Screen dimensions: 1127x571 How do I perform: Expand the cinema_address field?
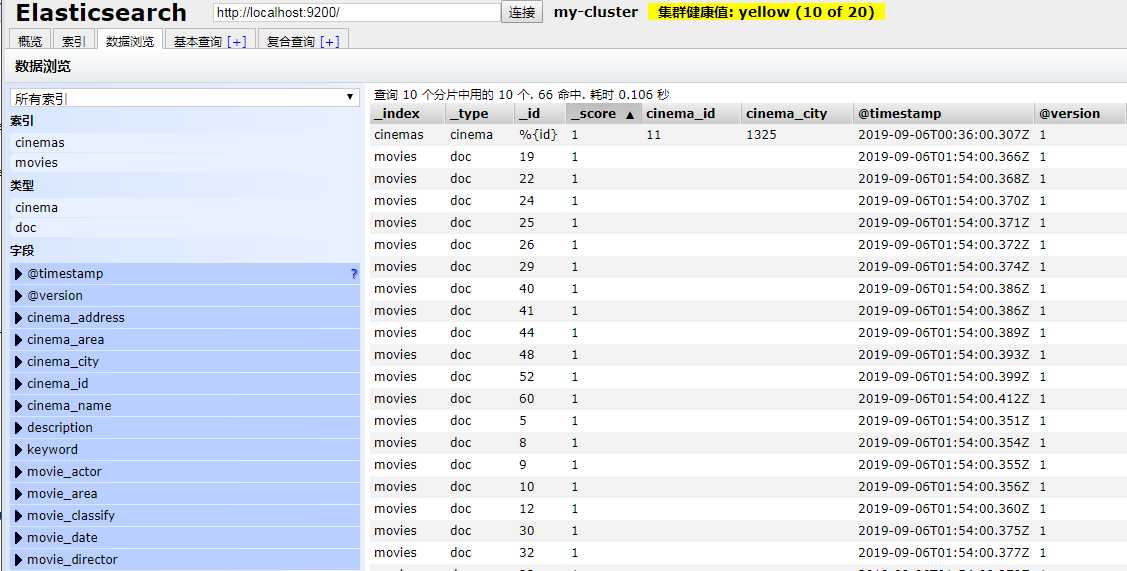pyautogui.click(x=19, y=318)
